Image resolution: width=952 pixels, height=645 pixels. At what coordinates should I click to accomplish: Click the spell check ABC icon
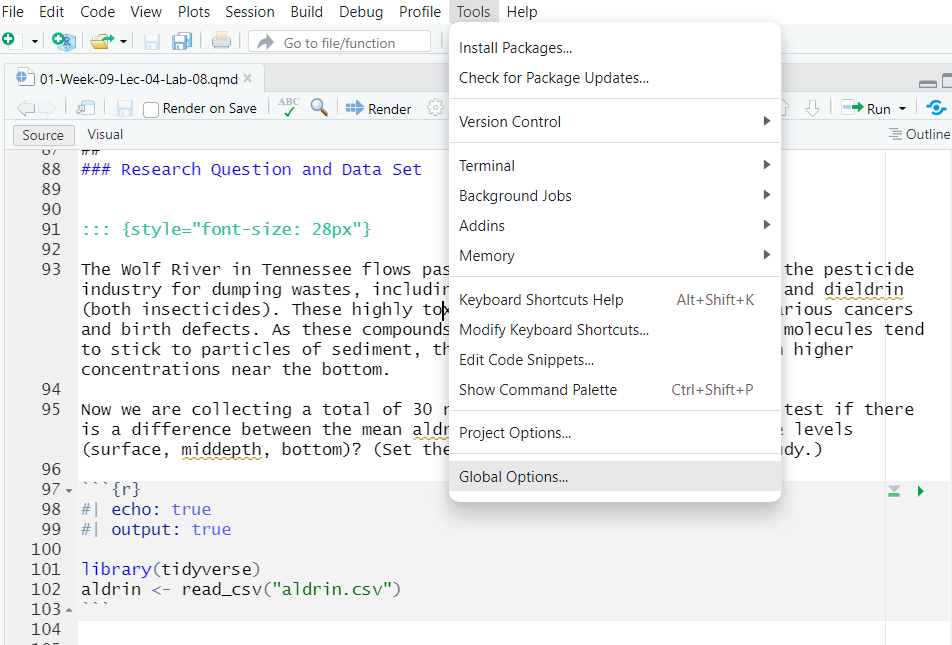(x=288, y=108)
